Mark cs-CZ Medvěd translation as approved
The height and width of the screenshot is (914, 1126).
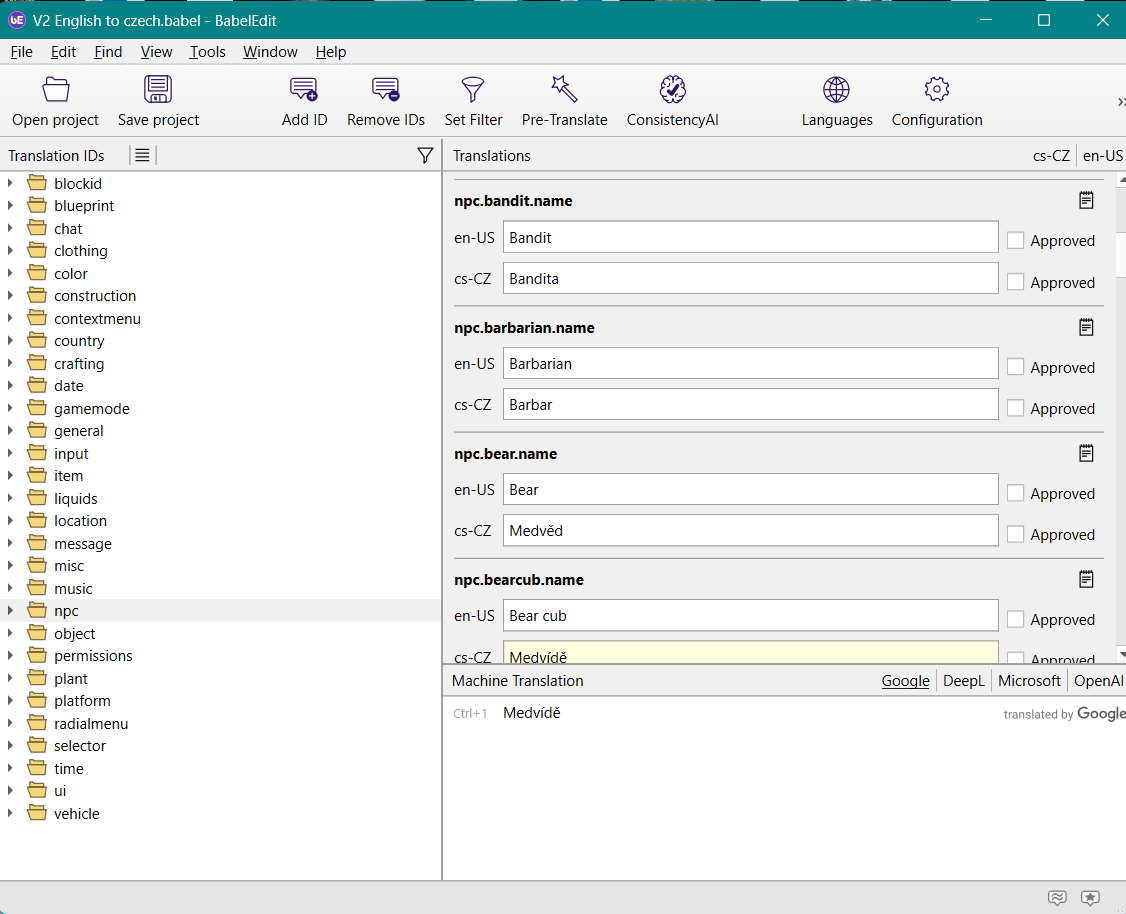(x=1016, y=535)
